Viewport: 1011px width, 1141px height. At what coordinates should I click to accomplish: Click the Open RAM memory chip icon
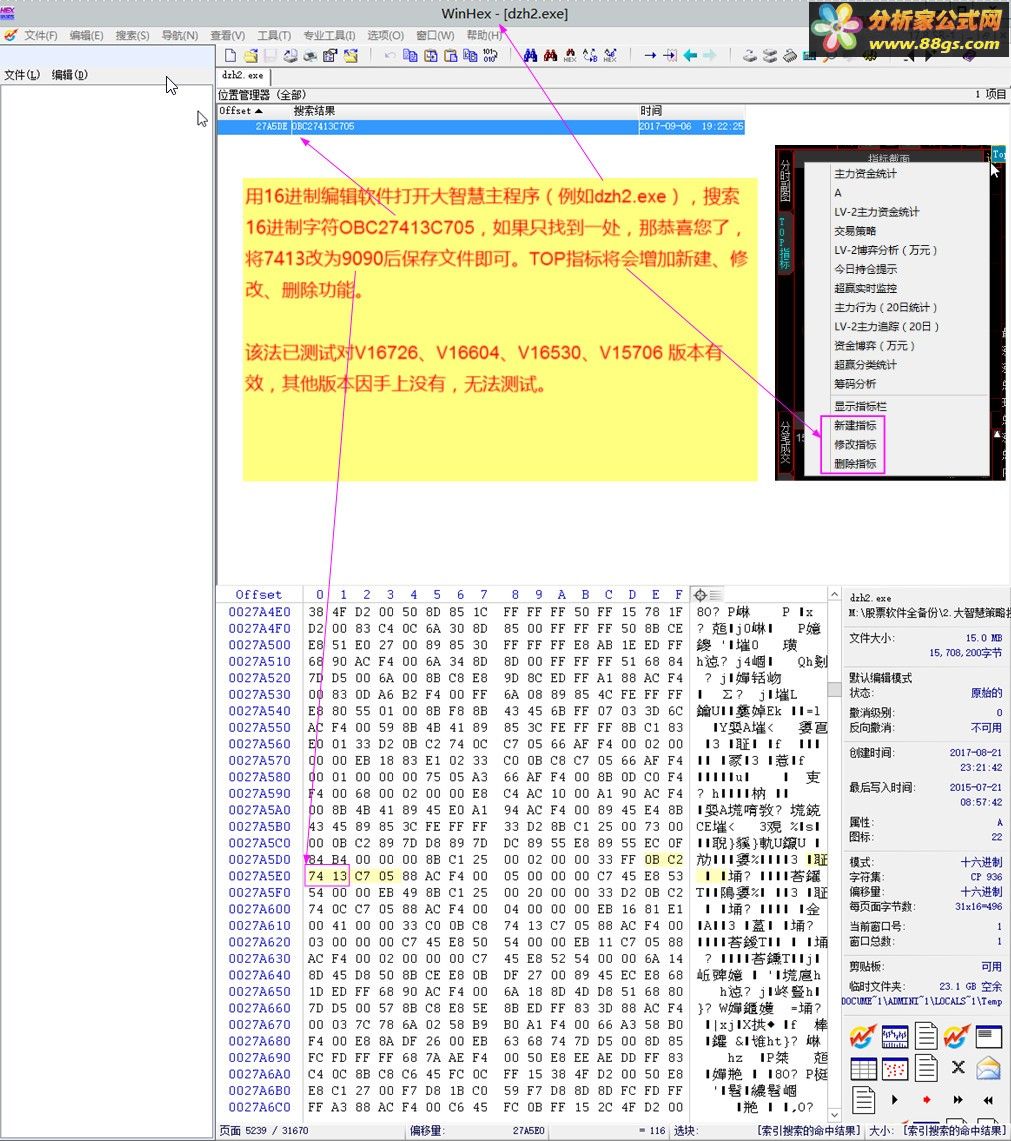[x=790, y=55]
